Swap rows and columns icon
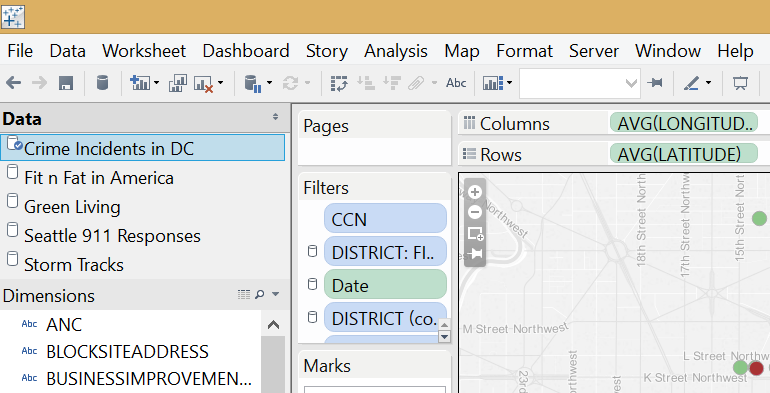Screen dimensions: 770x393 (339, 83)
